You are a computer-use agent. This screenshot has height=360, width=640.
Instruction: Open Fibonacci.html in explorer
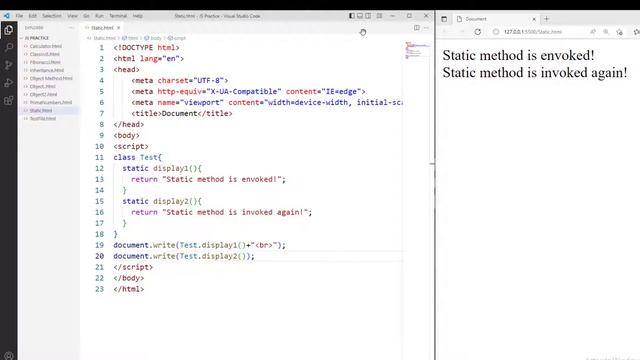[x=45, y=62]
